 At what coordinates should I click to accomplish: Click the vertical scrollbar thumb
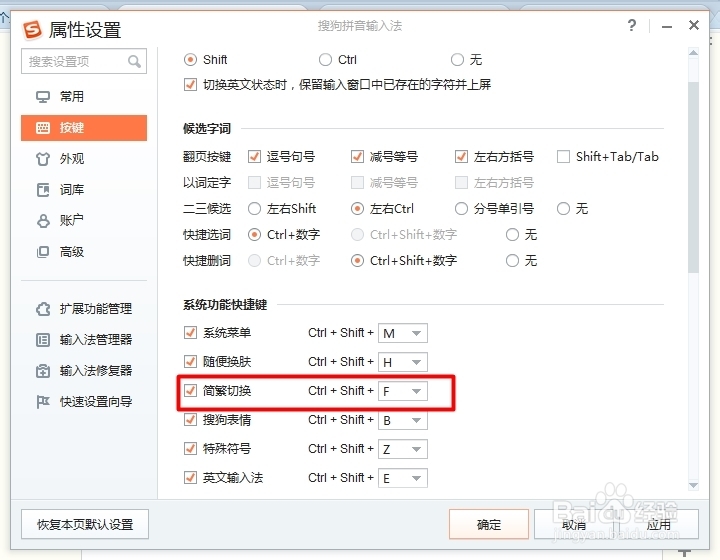(693, 177)
